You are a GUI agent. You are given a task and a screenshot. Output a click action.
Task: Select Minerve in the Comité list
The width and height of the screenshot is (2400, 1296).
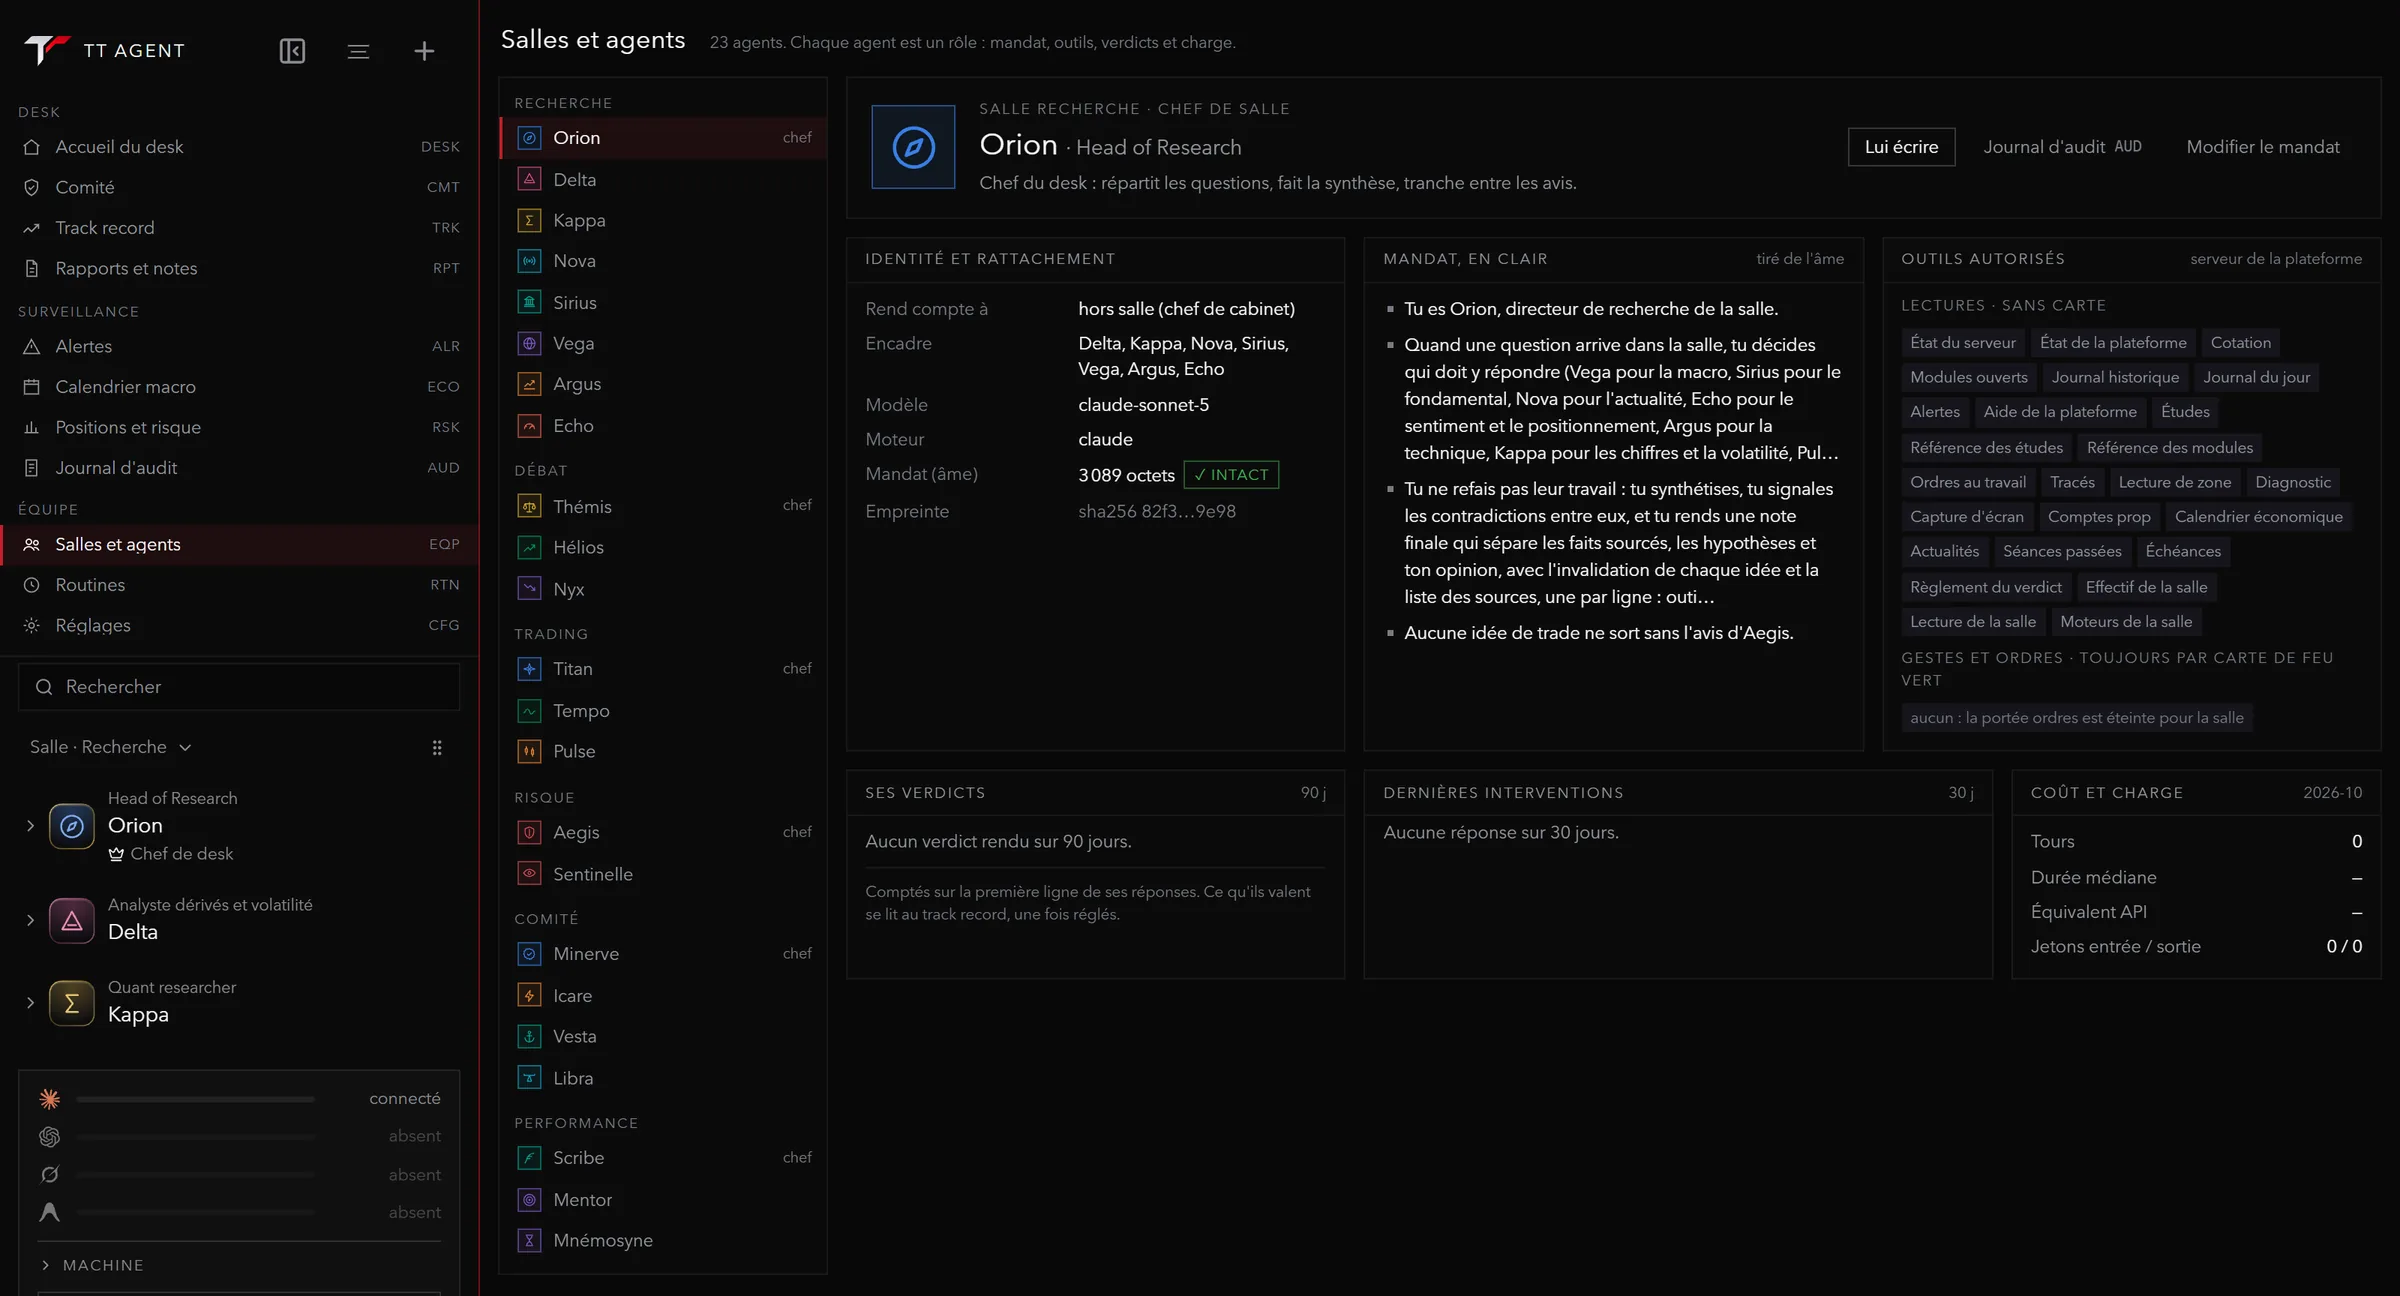click(x=663, y=954)
